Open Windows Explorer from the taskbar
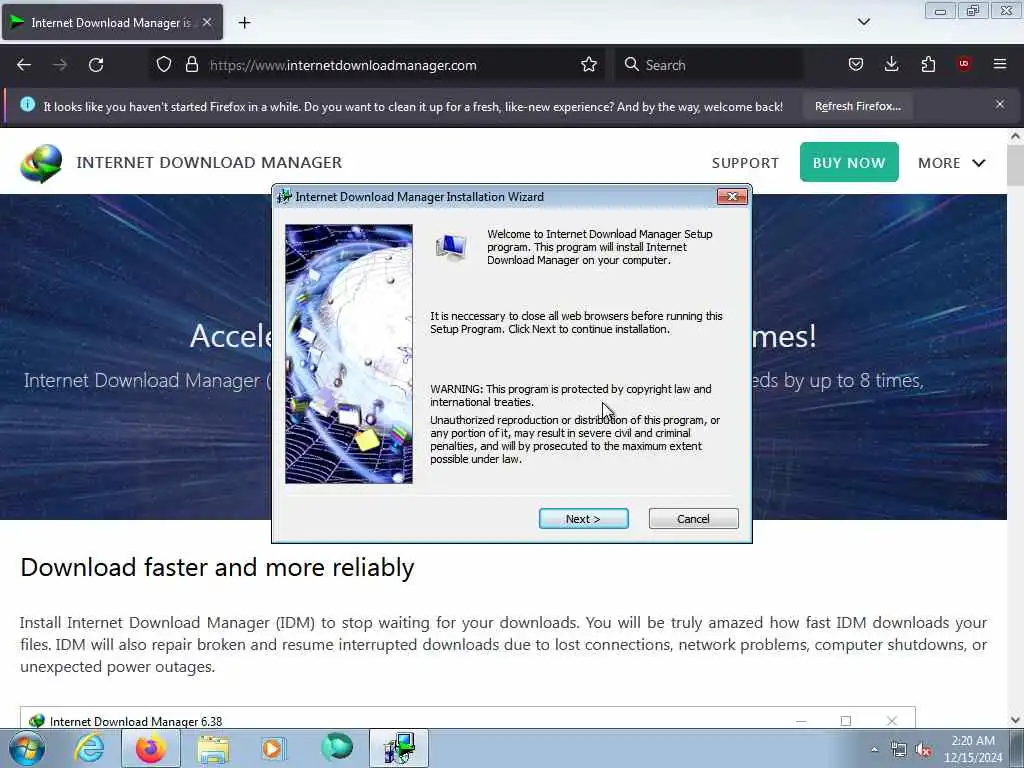Image resolution: width=1024 pixels, height=768 pixels. 213,748
